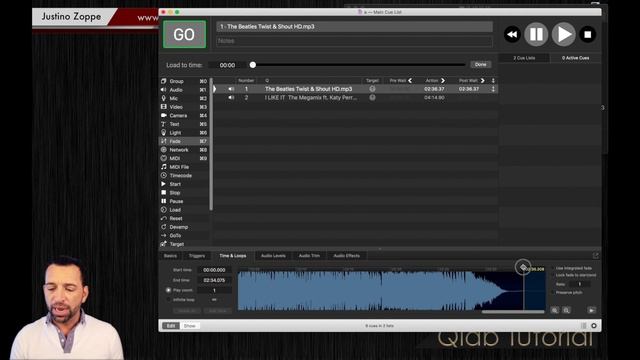Screen dimensions: 640x360
Task: Click the Action column arrow
Action: (x=443, y=80)
